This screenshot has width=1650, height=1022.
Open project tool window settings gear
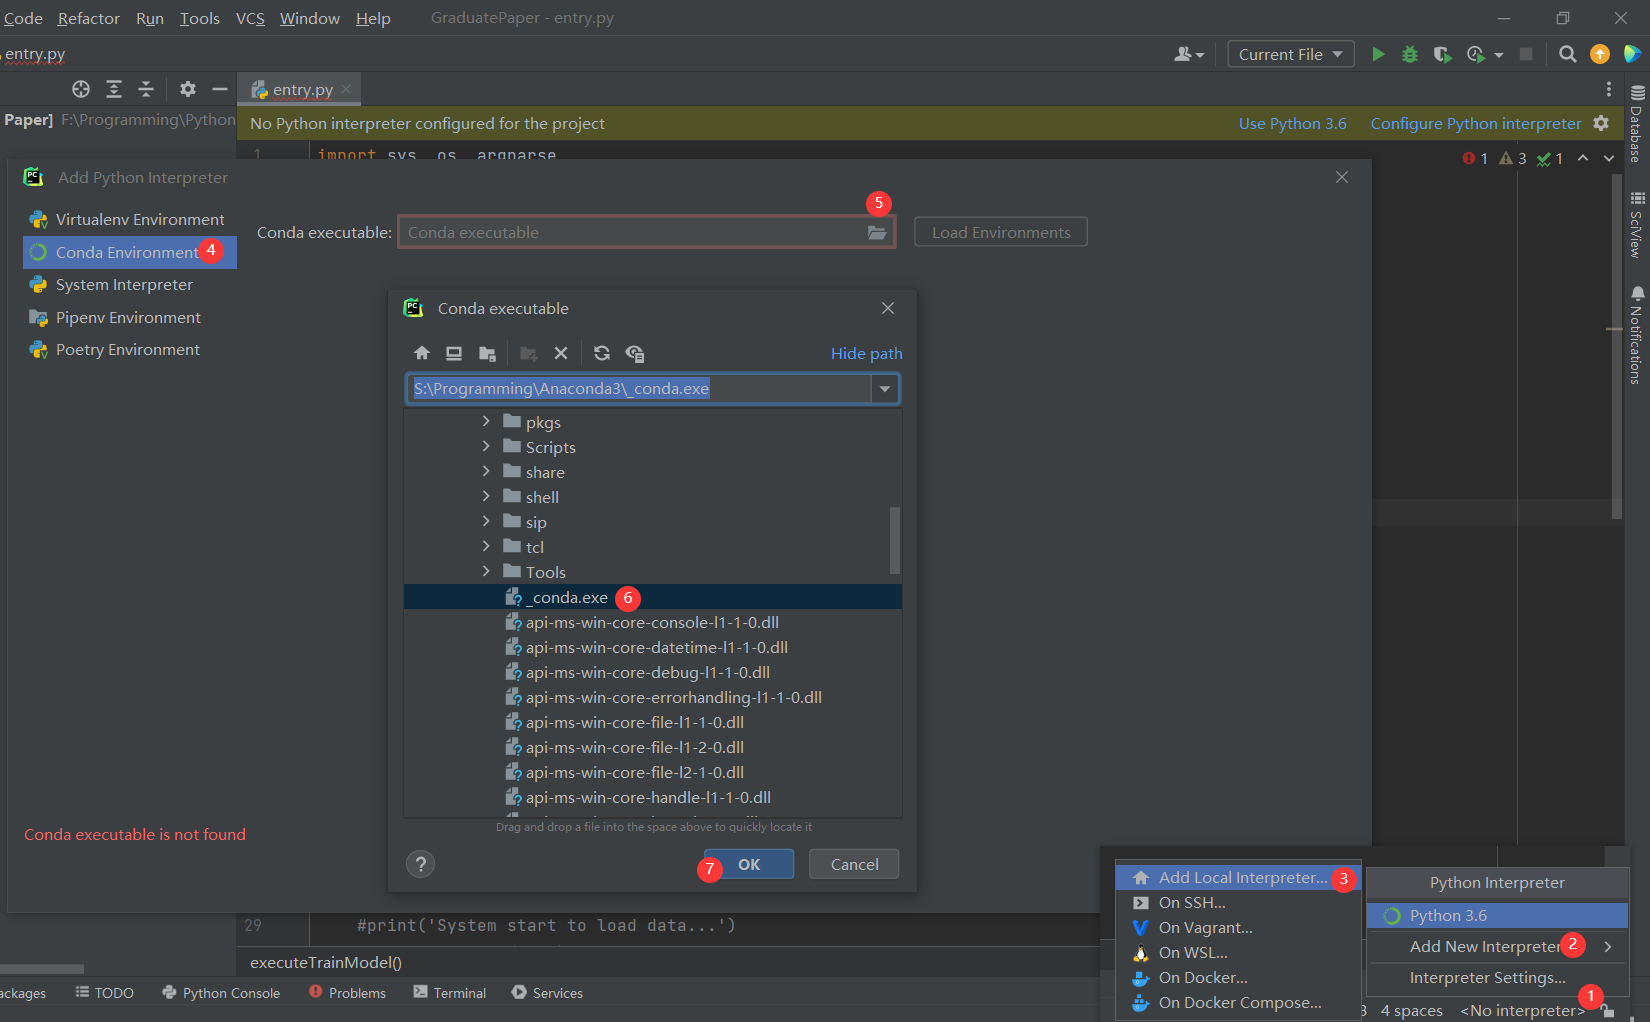coord(188,89)
